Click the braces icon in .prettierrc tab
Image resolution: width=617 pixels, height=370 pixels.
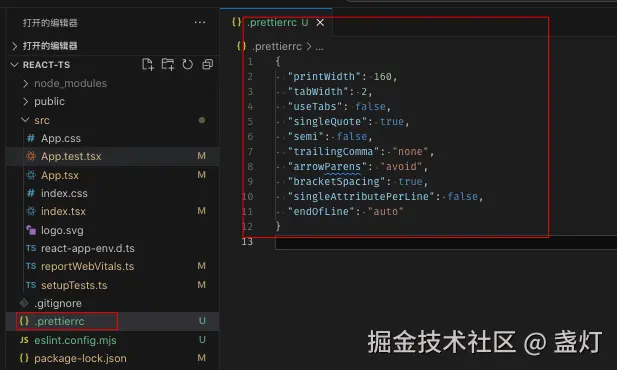point(236,22)
